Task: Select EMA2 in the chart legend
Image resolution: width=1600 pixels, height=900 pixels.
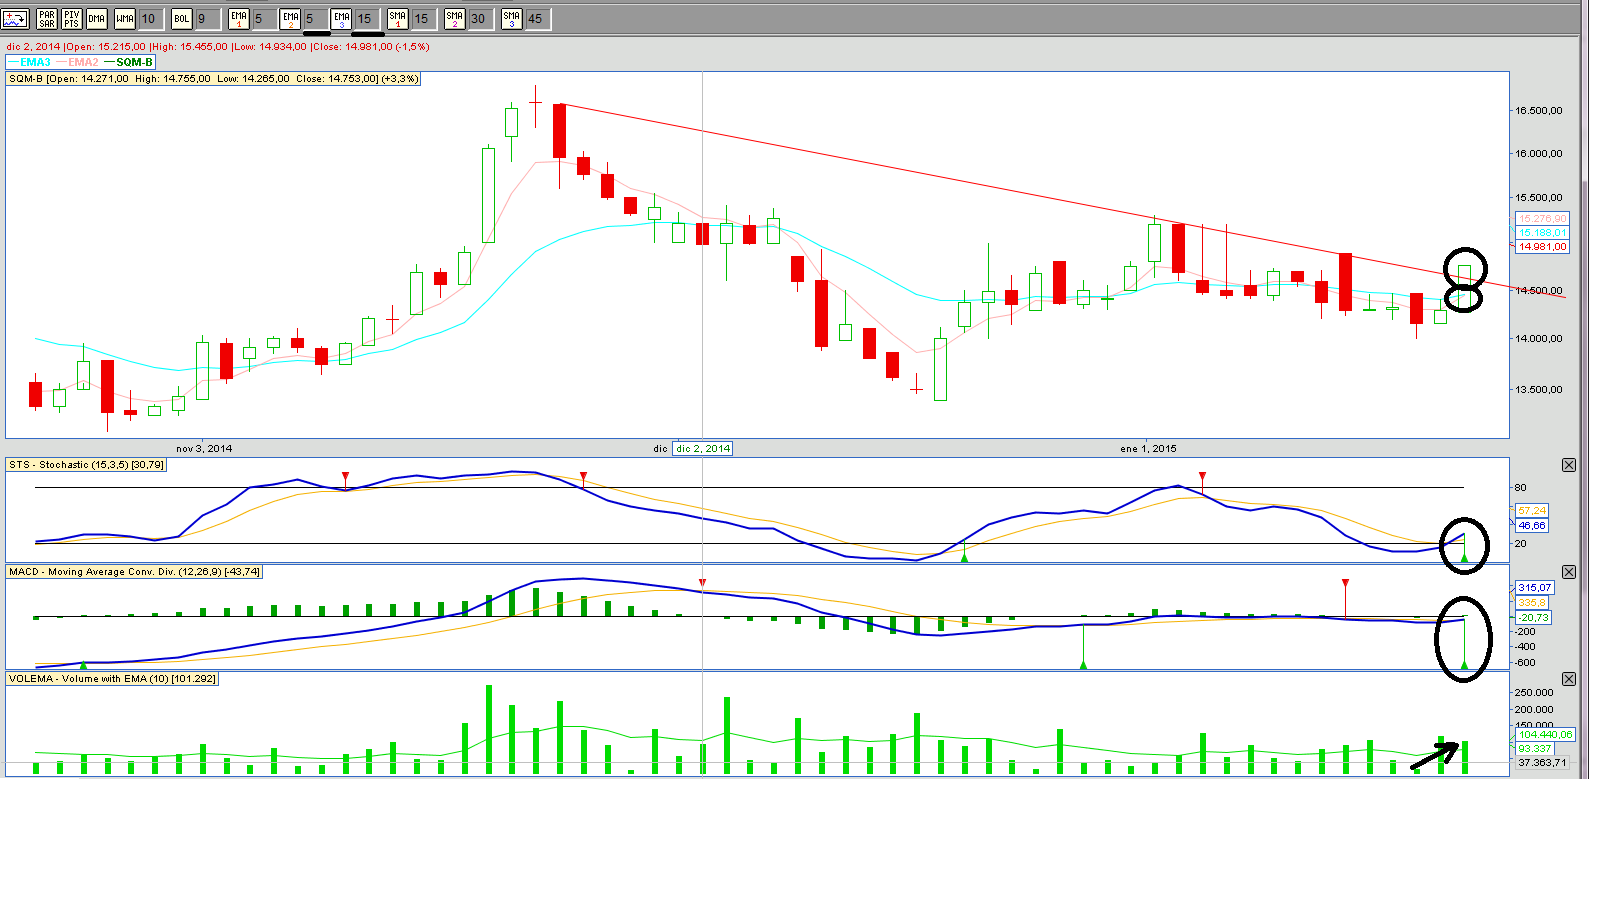Action: [x=78, y=62]
